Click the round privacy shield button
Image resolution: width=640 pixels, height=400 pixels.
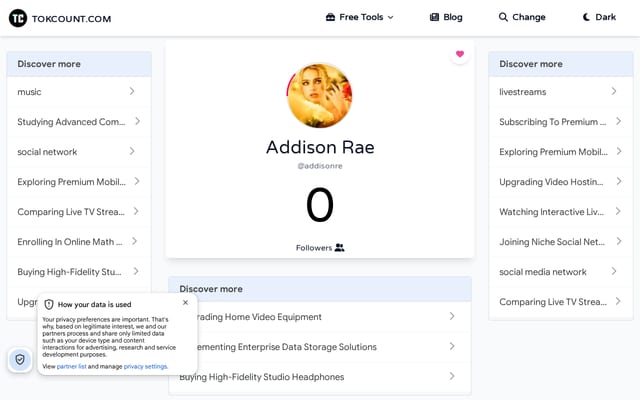click(20, 360)
